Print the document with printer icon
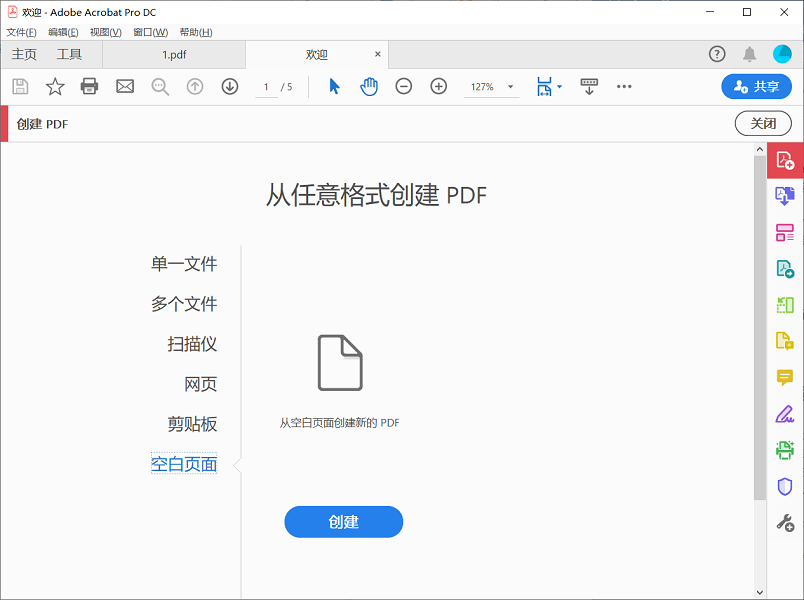 click(x=89, y=86)
